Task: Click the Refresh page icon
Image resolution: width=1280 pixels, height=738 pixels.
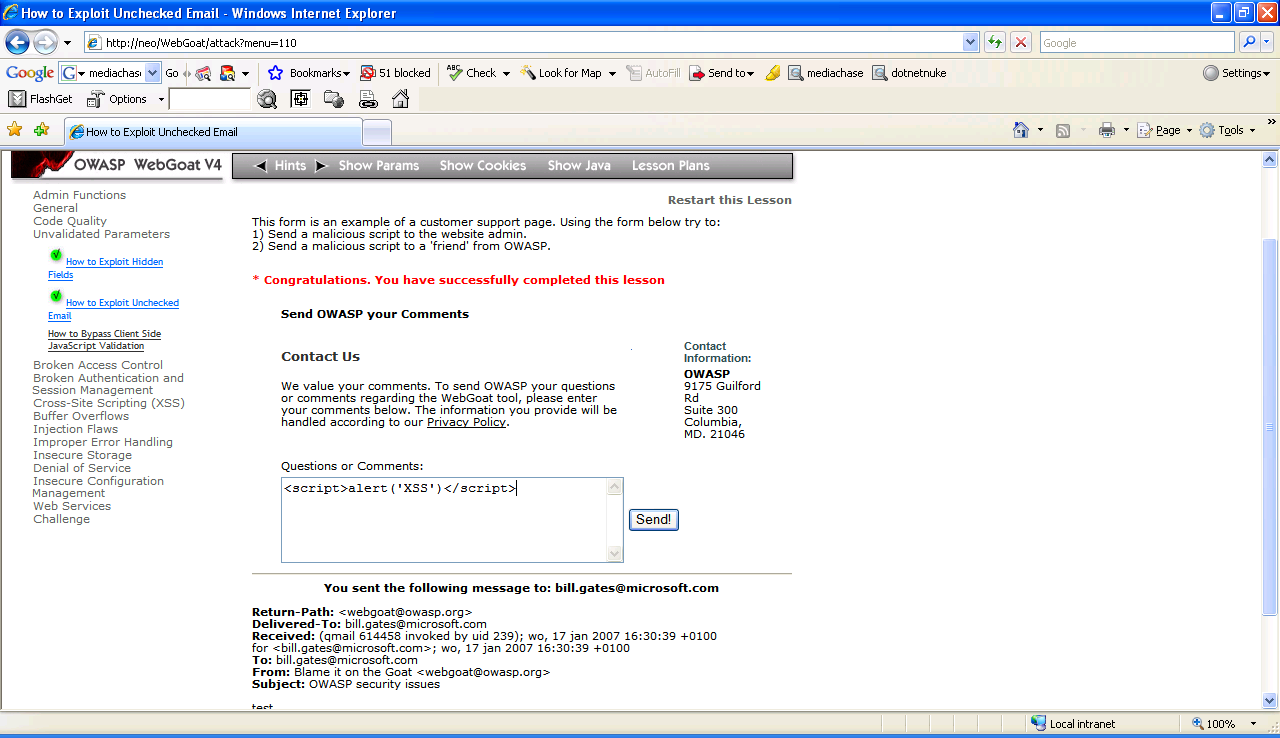Action: click(x=995, y=42)
